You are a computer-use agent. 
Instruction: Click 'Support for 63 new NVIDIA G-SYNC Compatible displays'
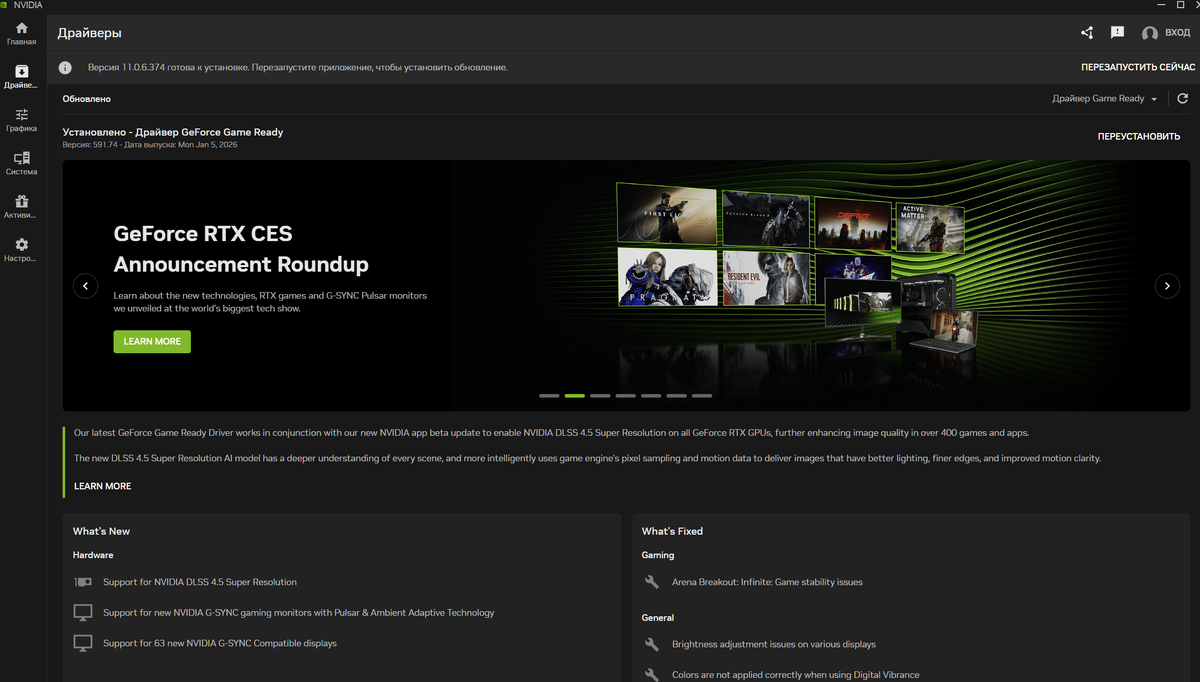tap(220, 643)
